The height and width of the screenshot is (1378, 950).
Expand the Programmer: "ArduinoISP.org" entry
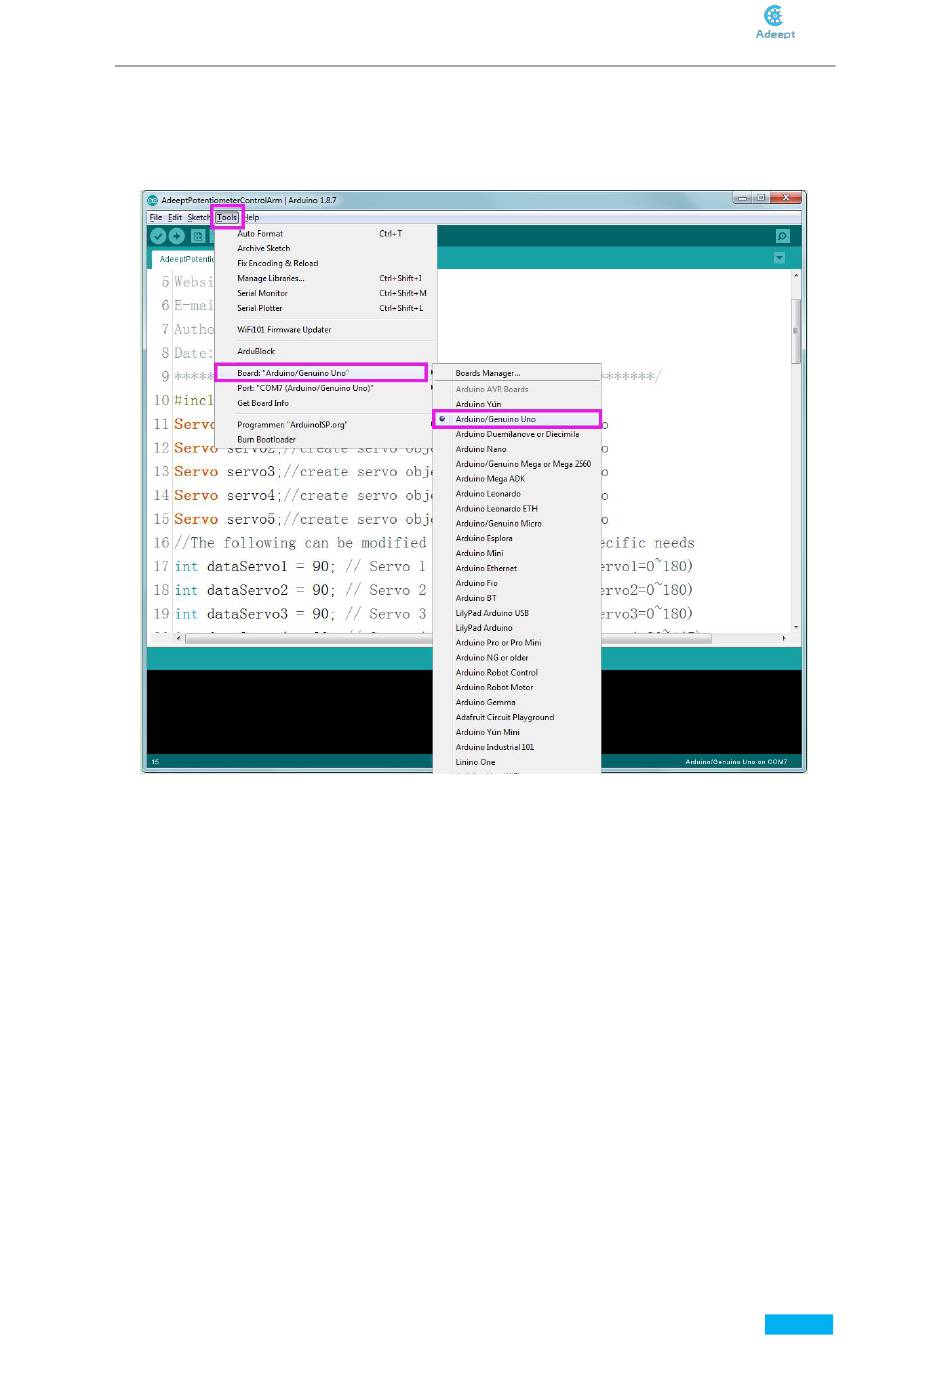326,425
